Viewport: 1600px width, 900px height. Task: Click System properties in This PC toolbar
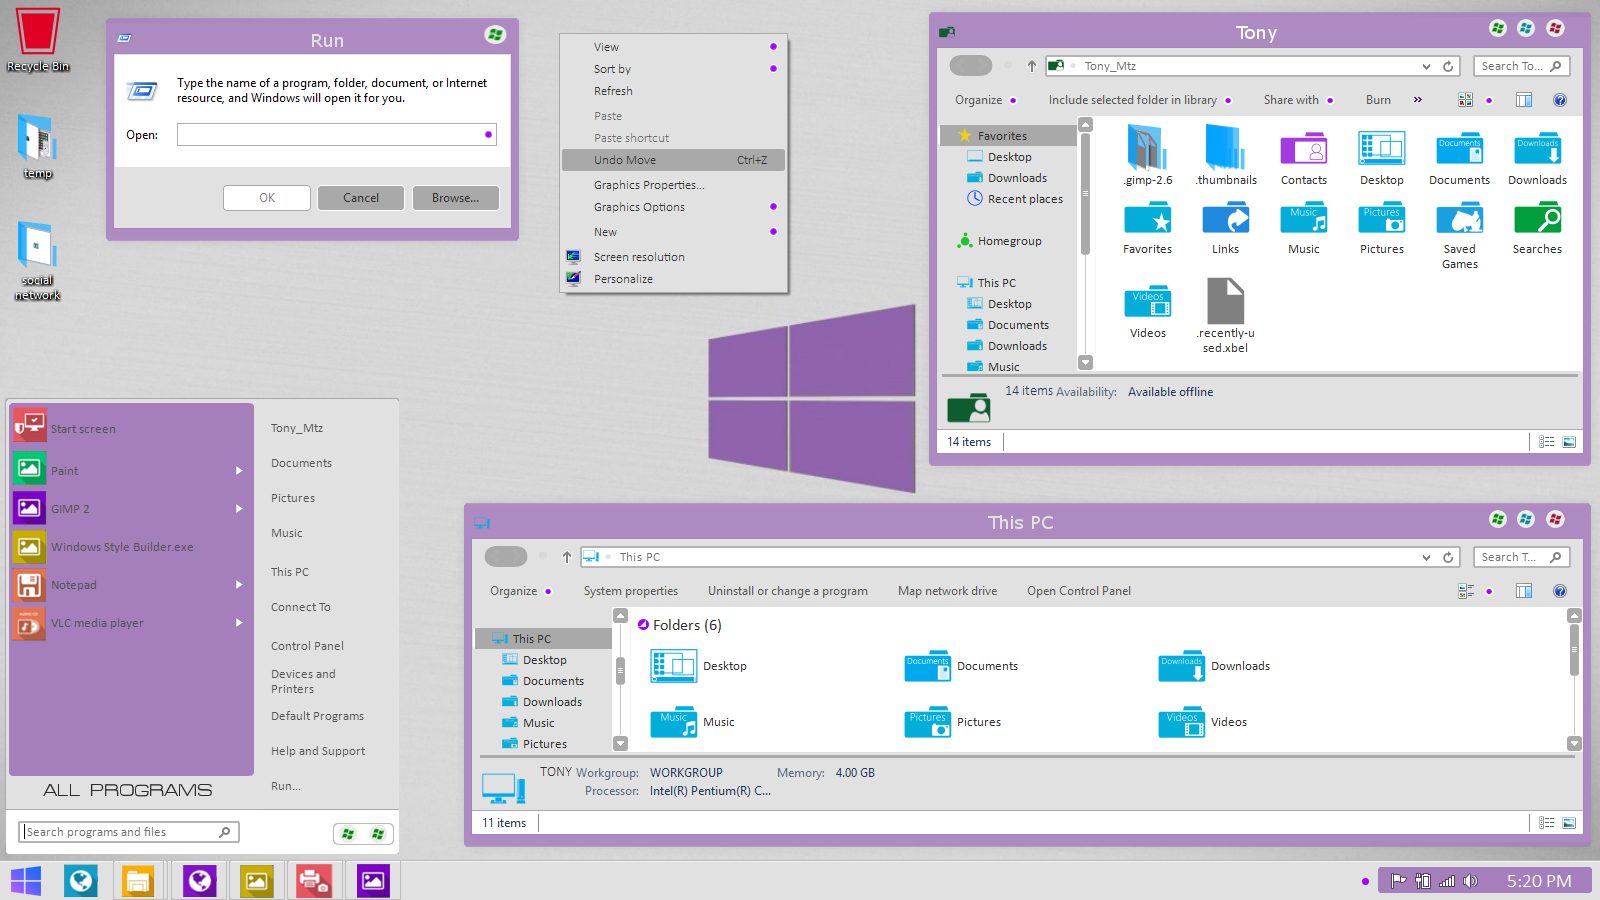coord(631,591)
